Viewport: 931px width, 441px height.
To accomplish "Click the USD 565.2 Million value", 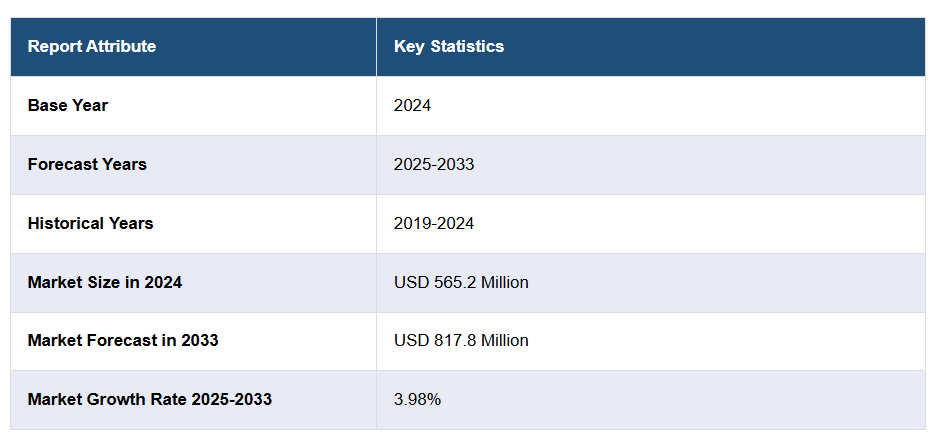I will click(461, 282).
